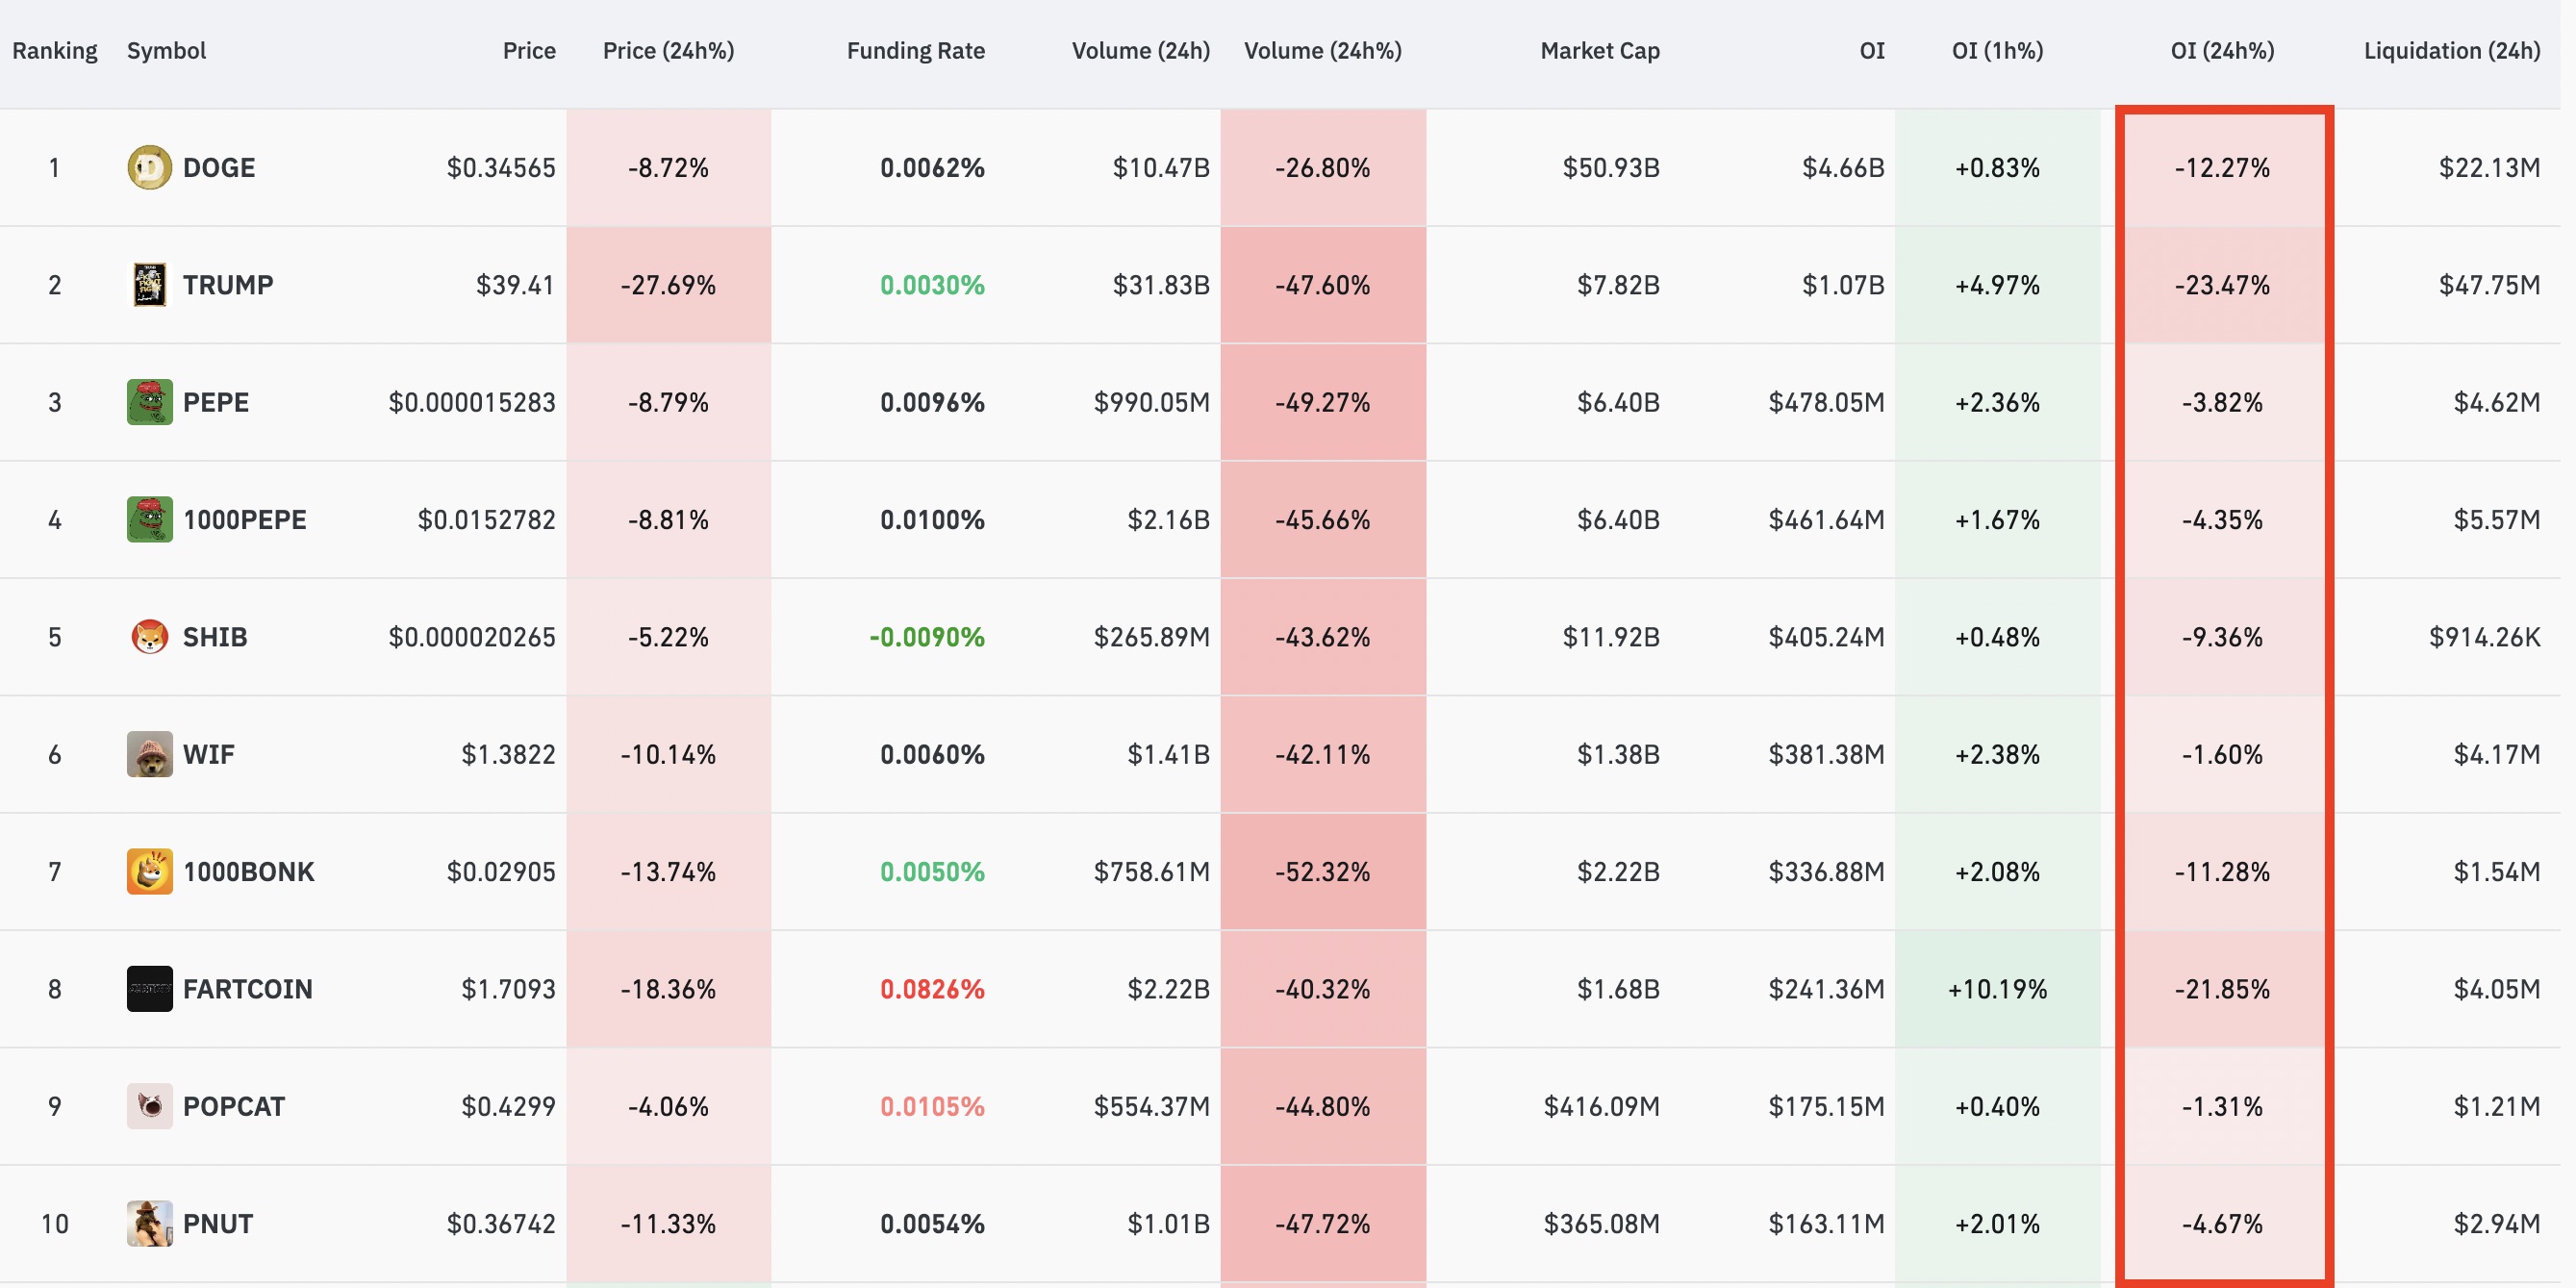Sort by Volume (24h) column header

(1140, 51)
